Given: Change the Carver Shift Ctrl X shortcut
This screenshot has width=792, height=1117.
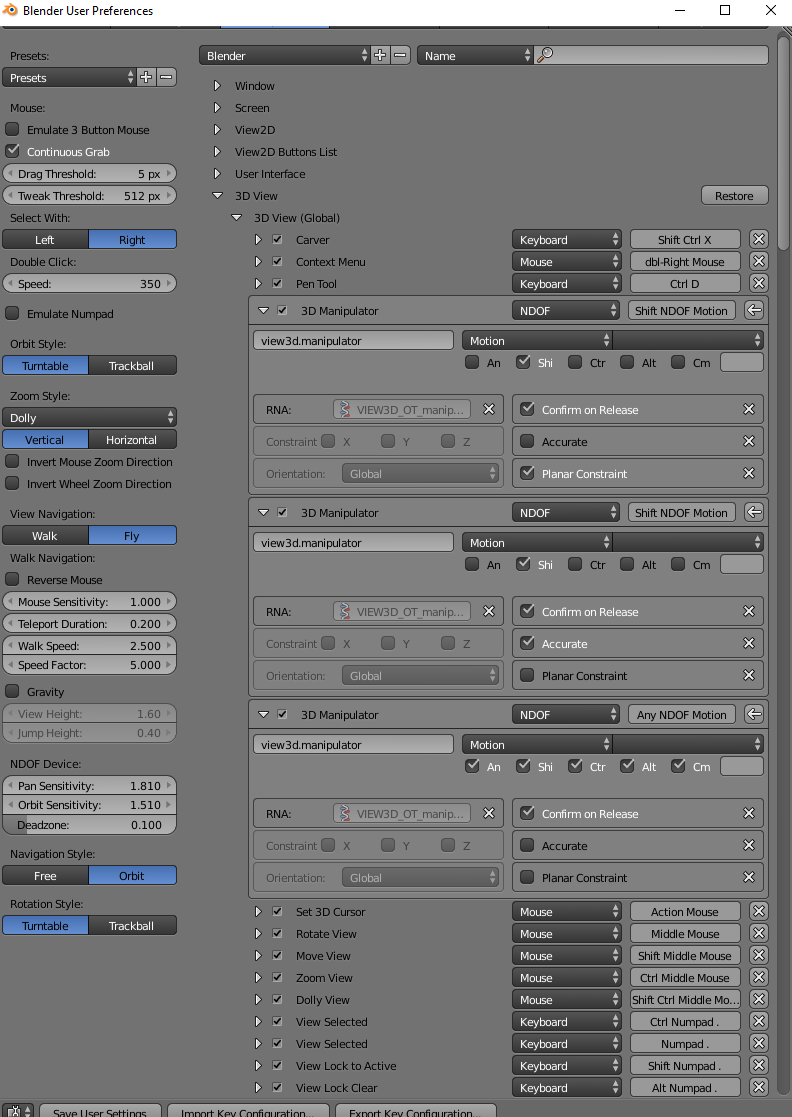Looking at the screenshot, I should (684, 240).
